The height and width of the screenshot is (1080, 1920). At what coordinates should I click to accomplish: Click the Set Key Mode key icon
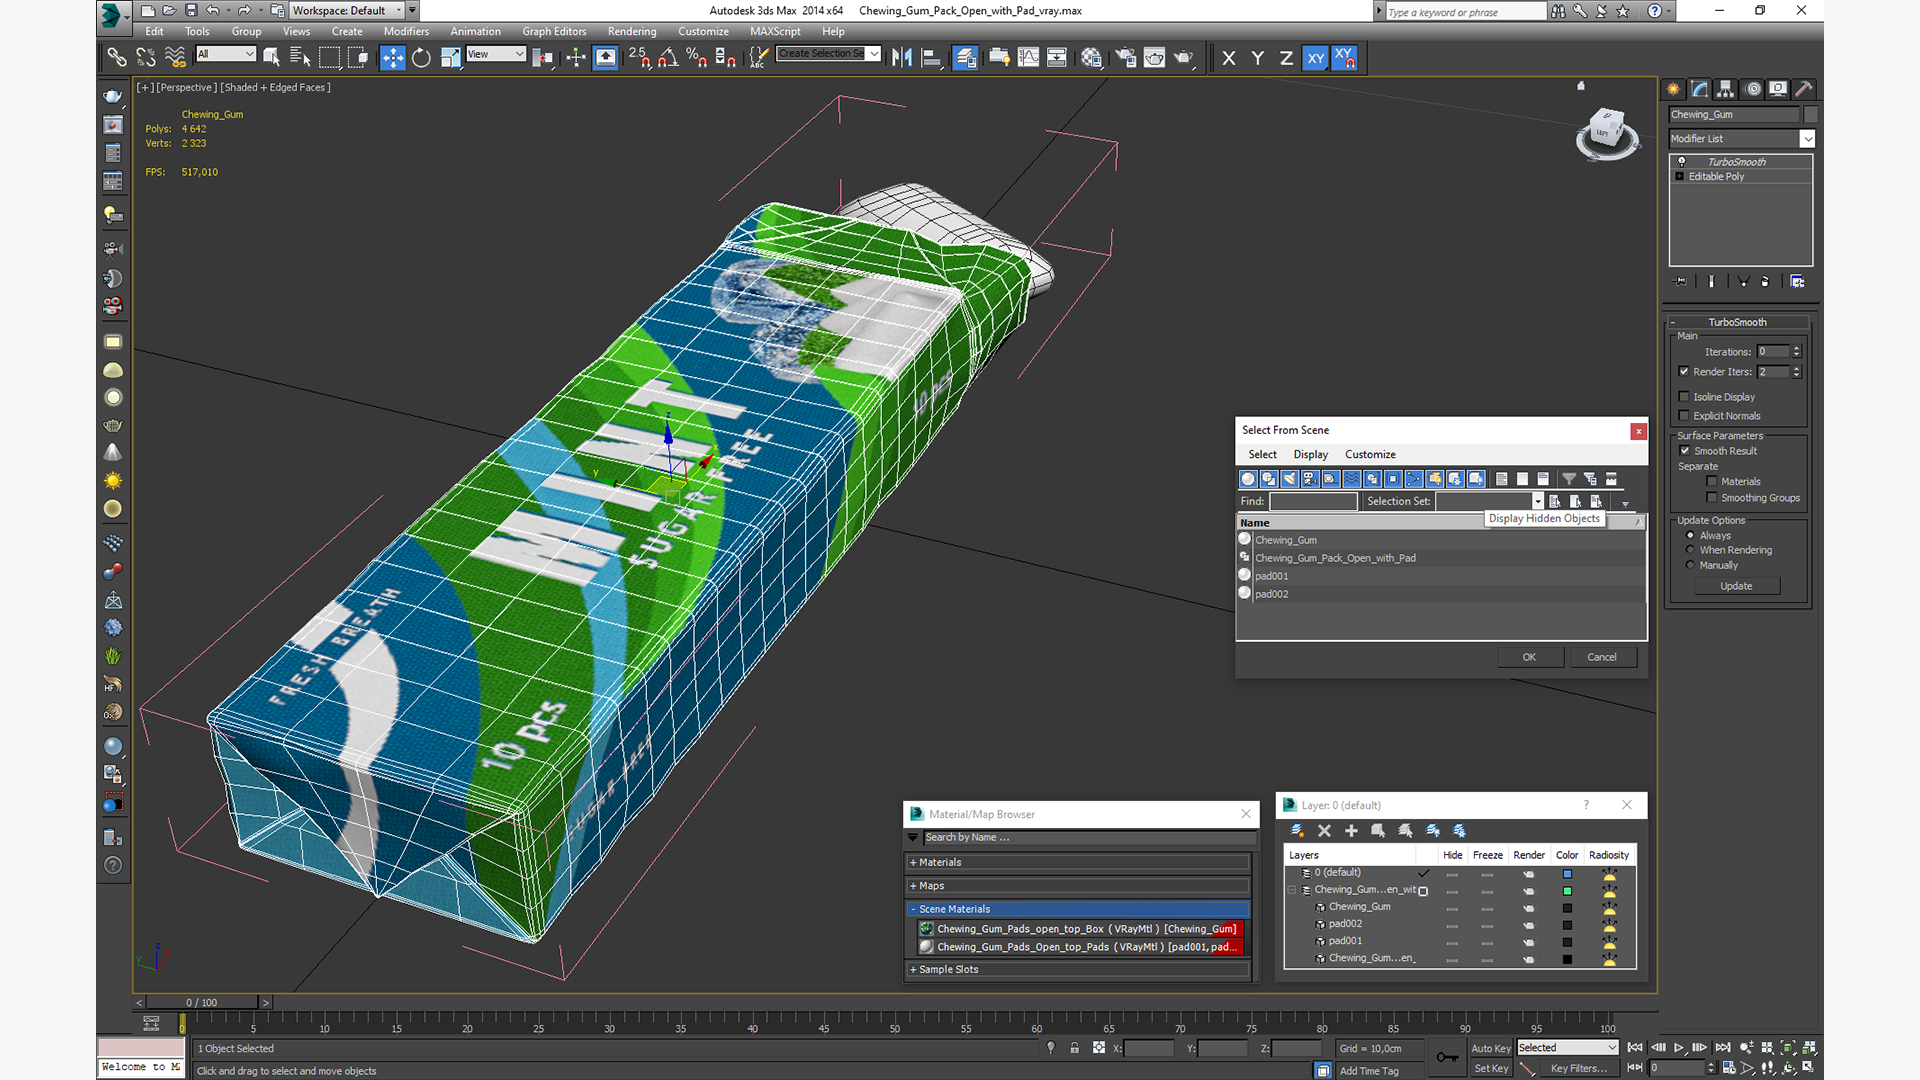[x=1447, y=1057]
